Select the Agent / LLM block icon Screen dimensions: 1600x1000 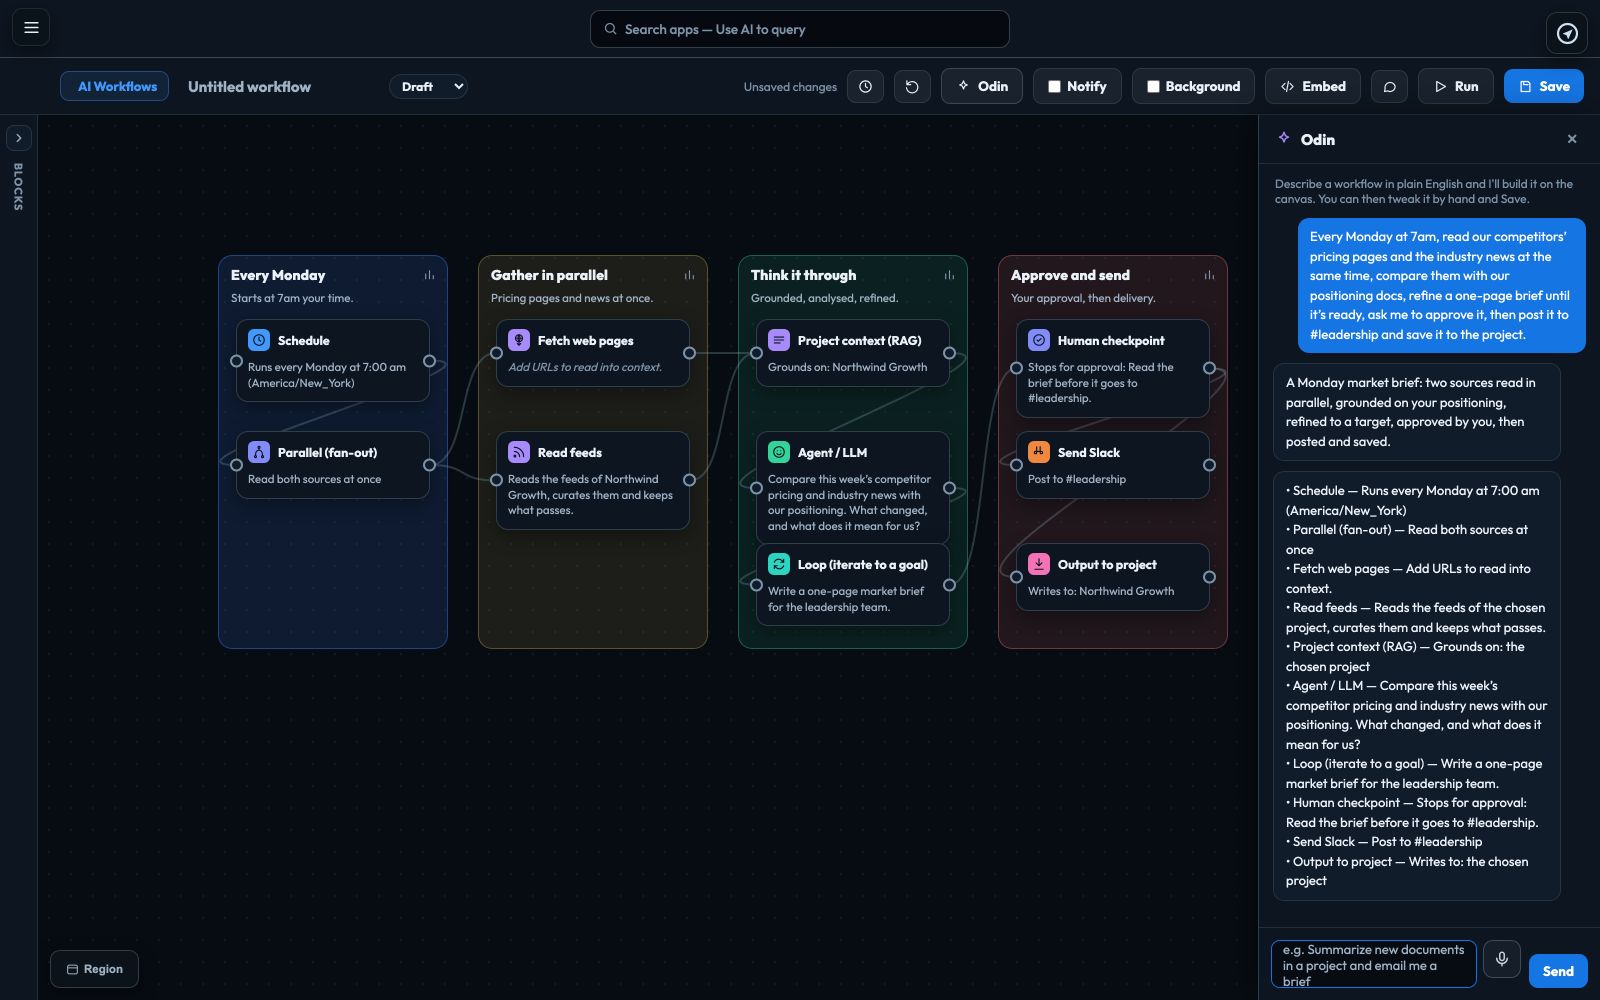coord(779,452)
